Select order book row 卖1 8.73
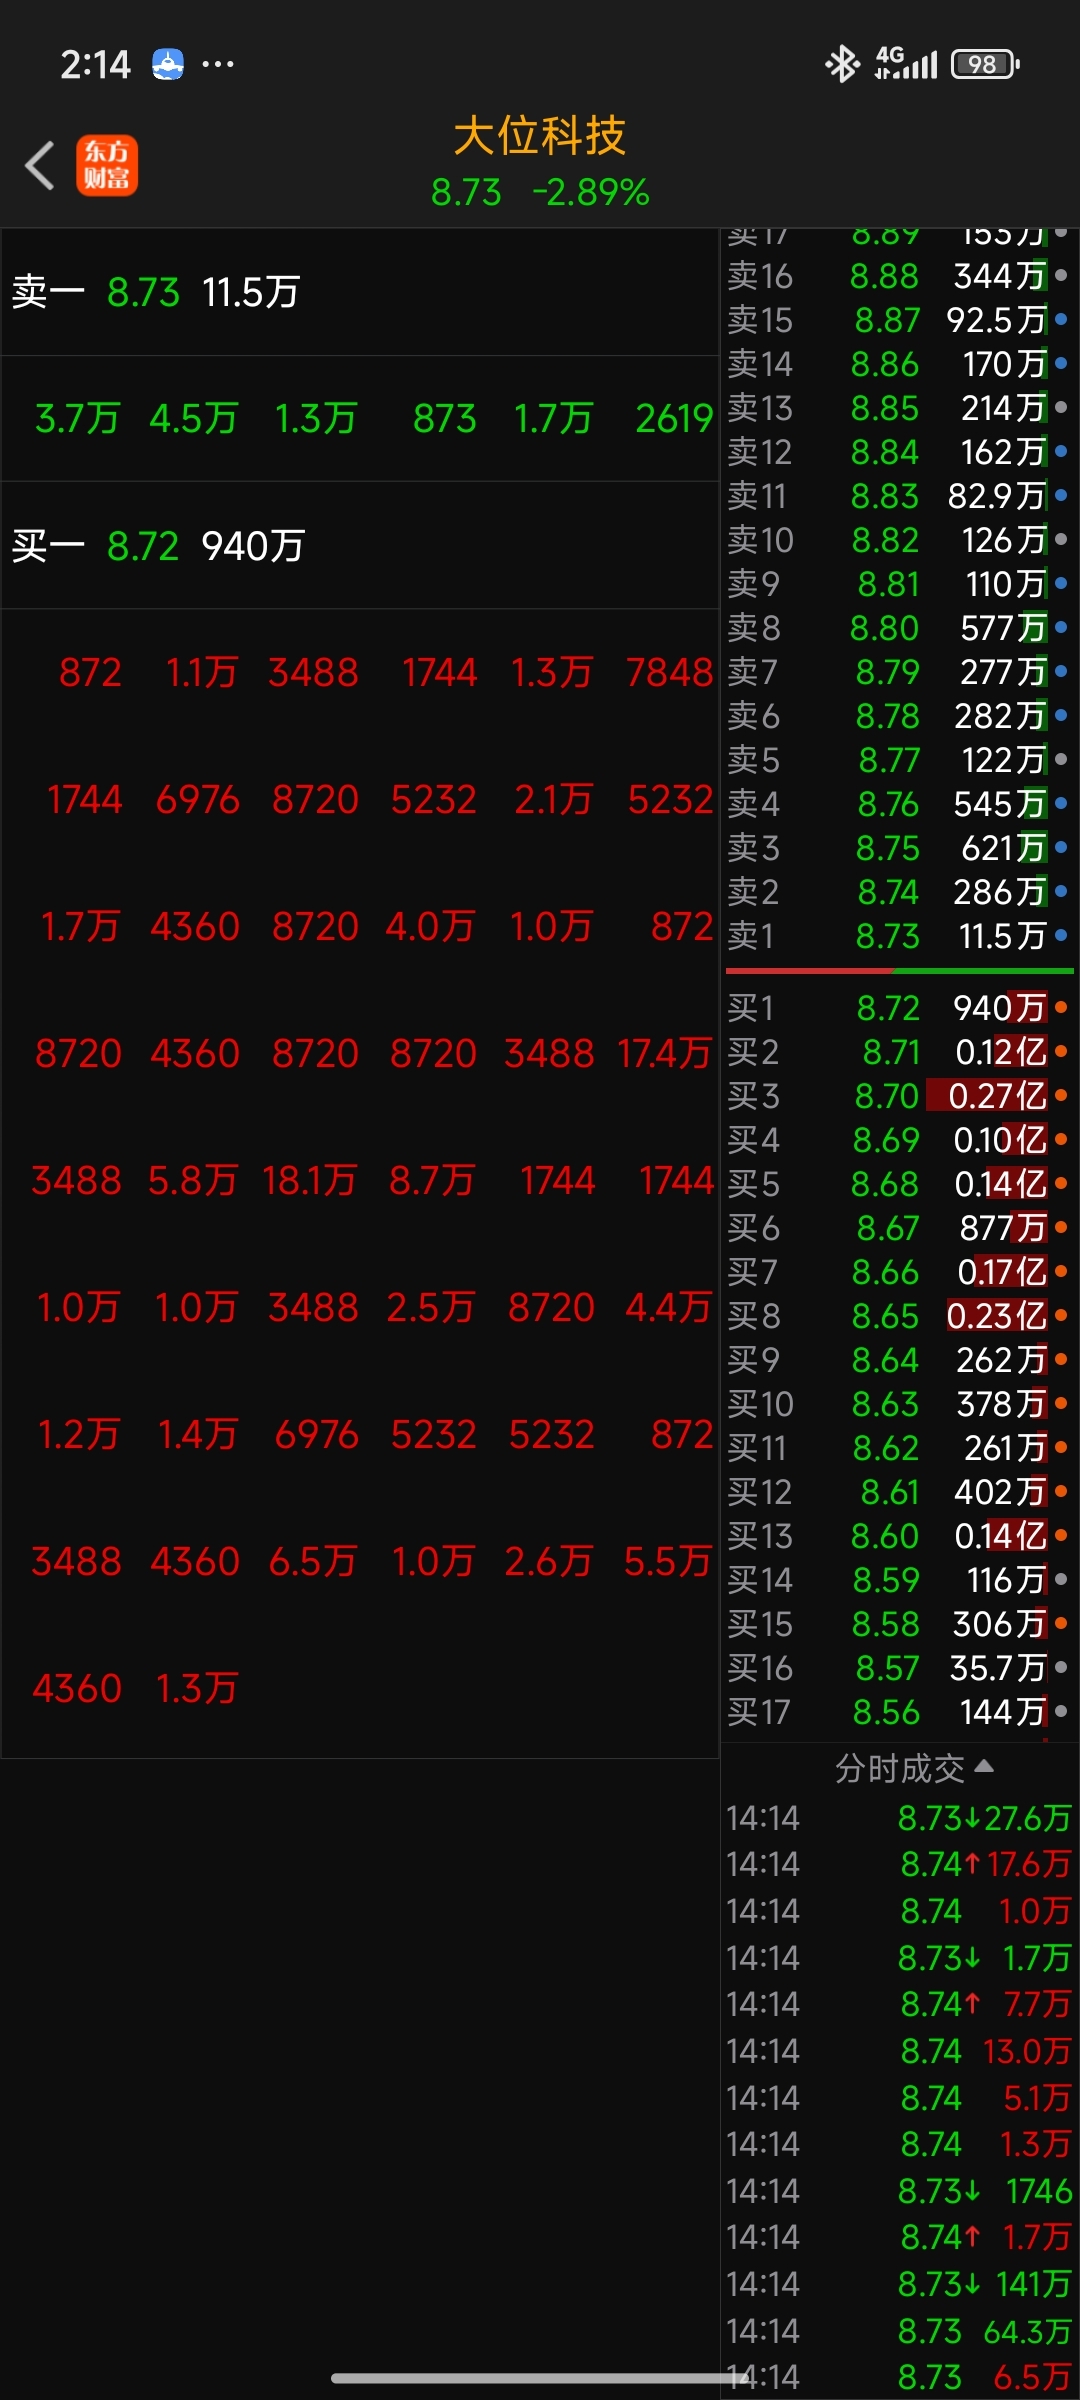 [x=898, y=935]
